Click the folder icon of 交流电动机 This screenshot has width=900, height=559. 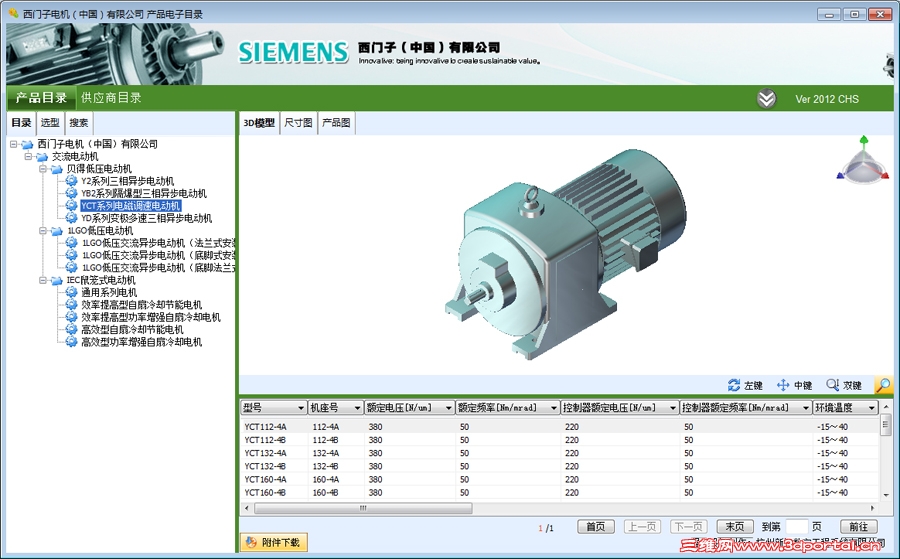point(42,156)
